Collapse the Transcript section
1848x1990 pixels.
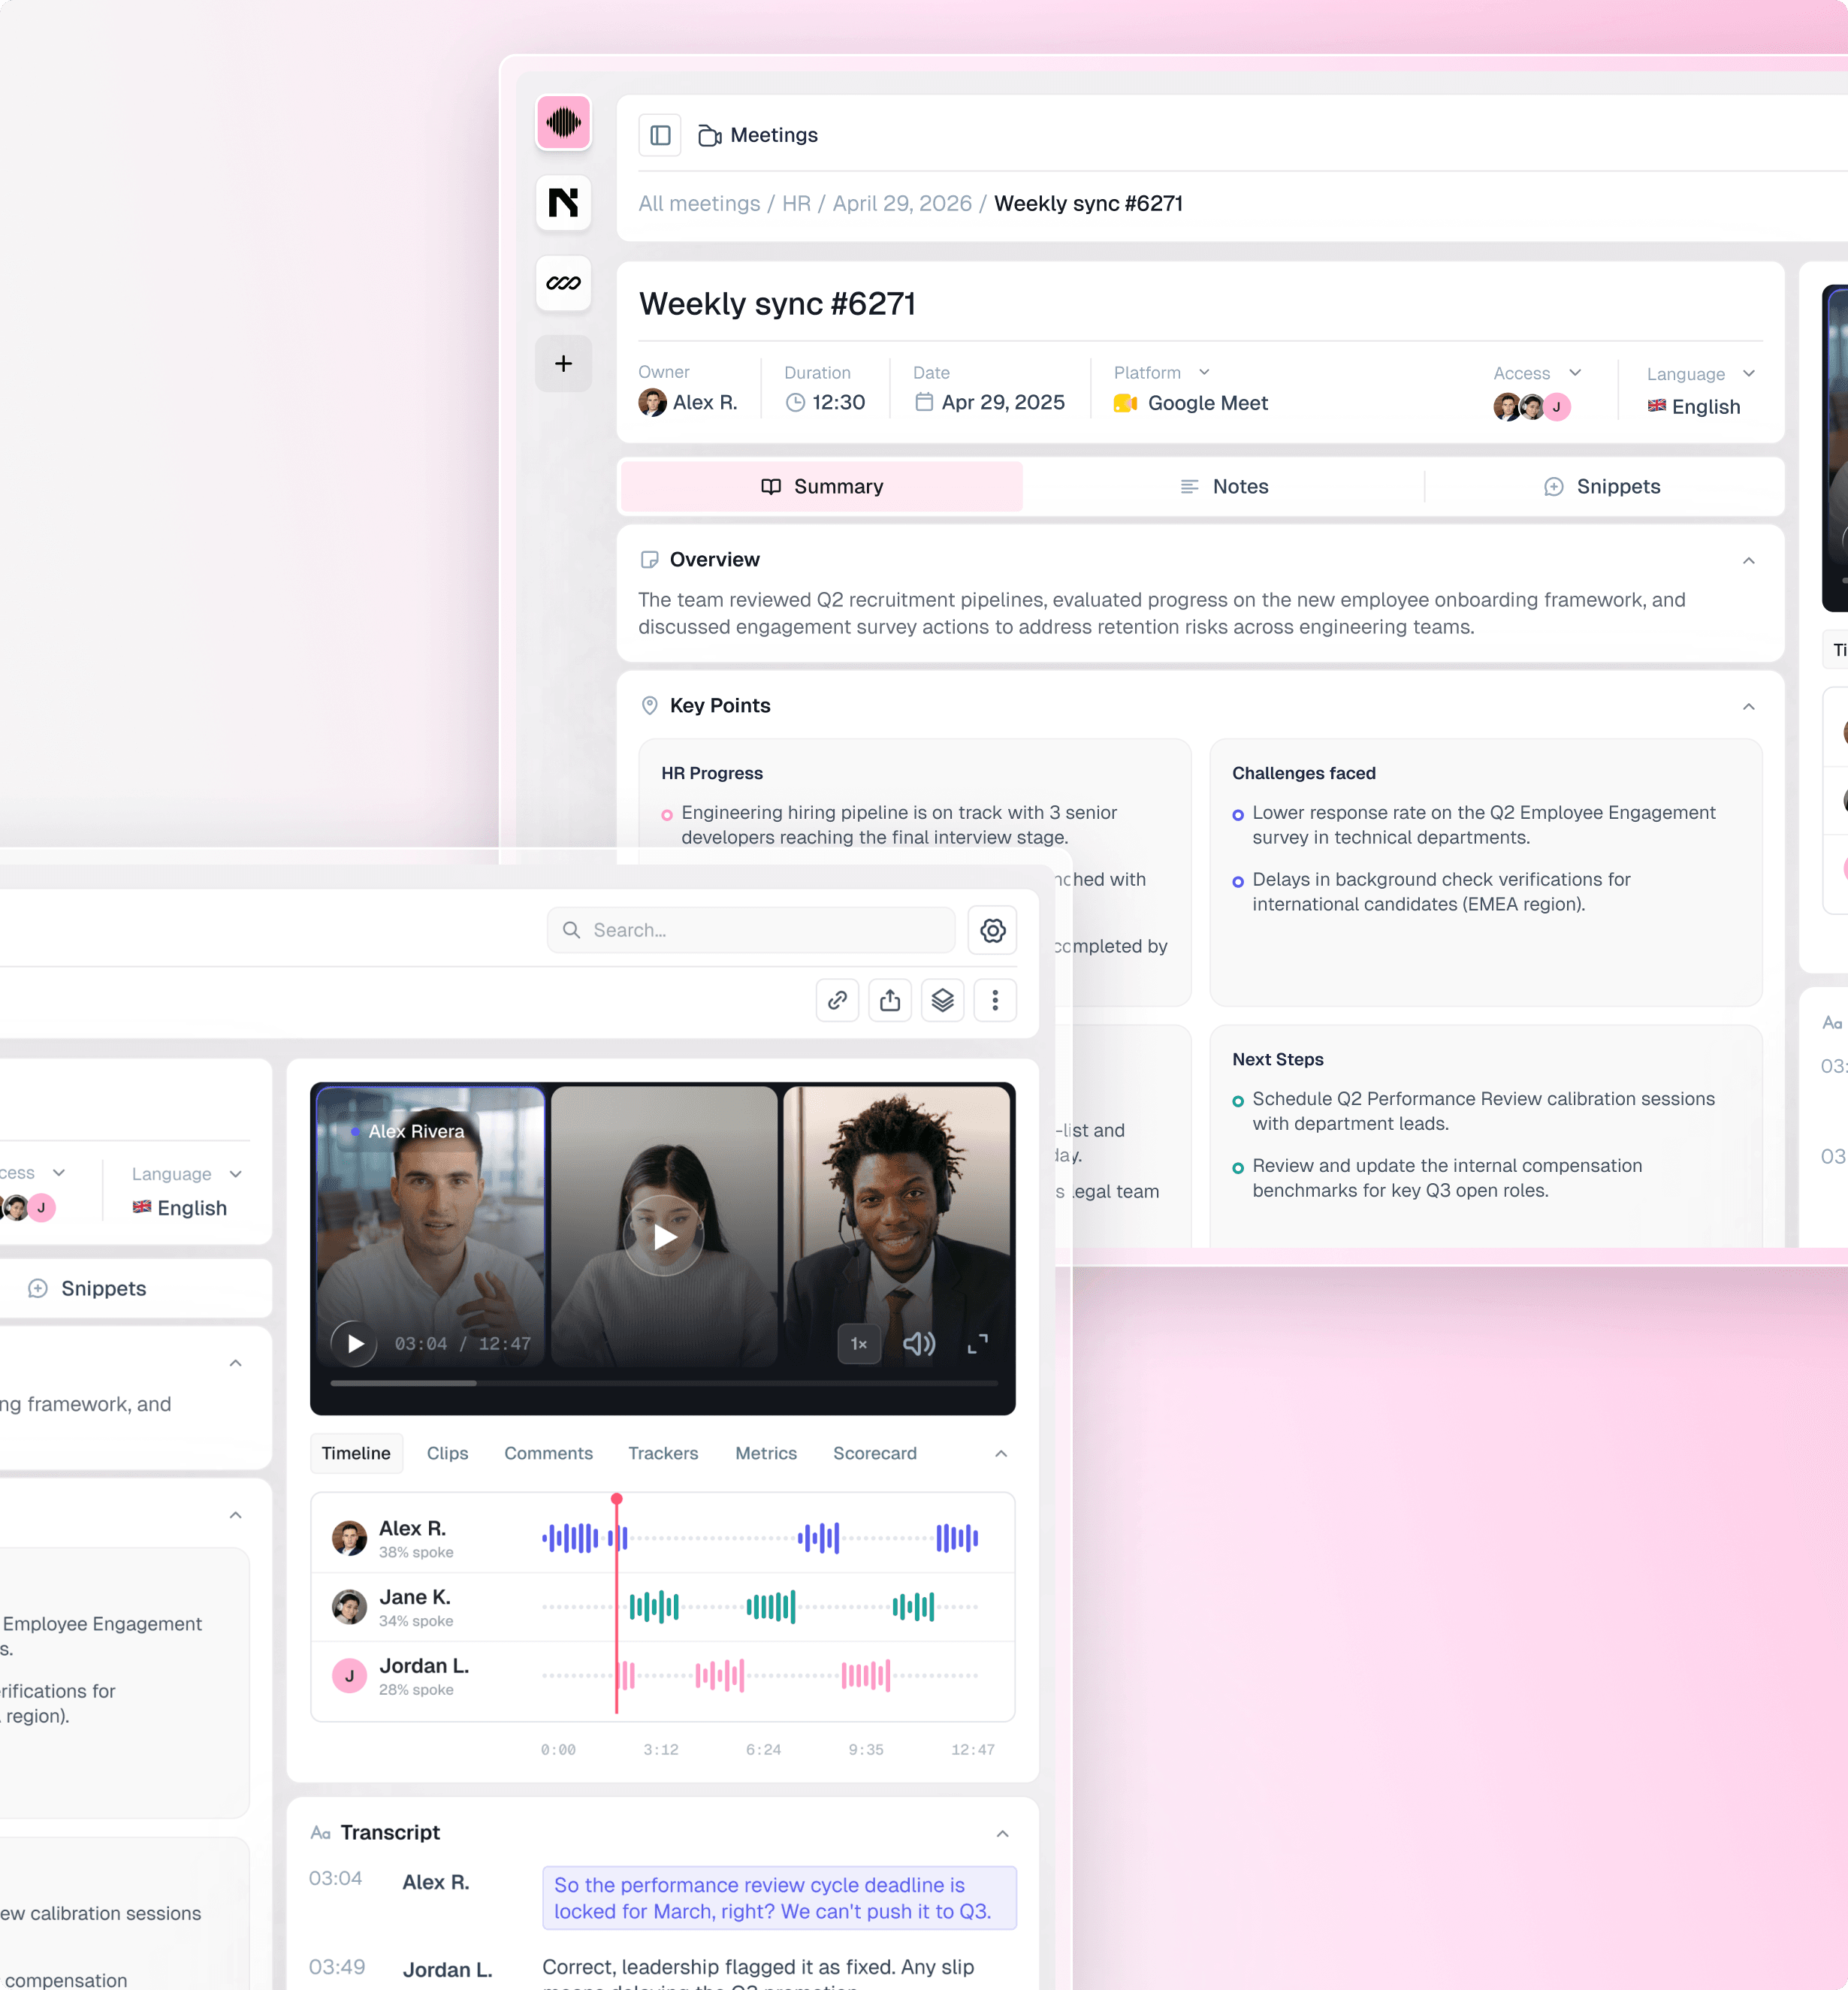point(1002,1834)
